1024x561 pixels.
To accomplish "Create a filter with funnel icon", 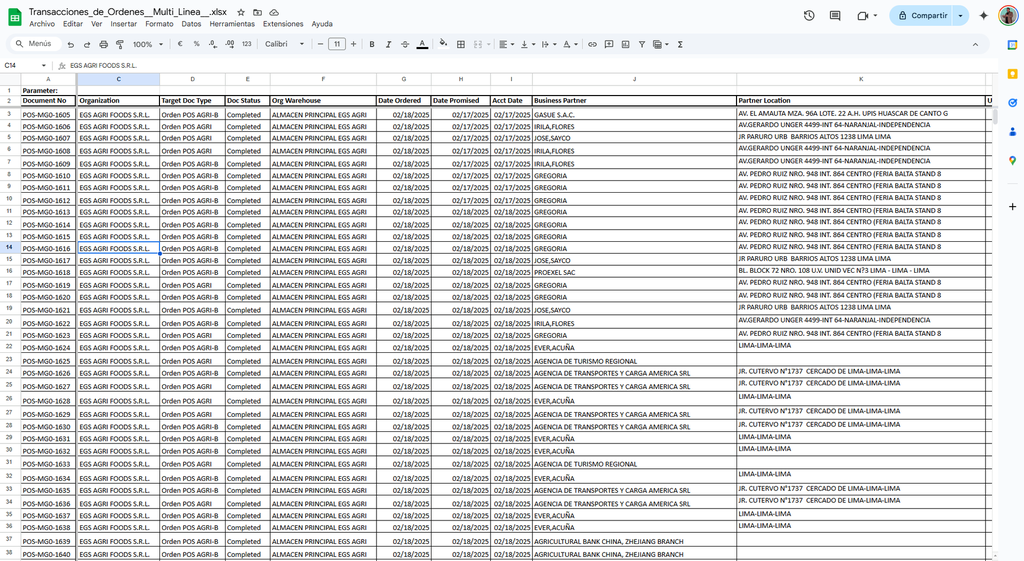I will pos(642,44).
